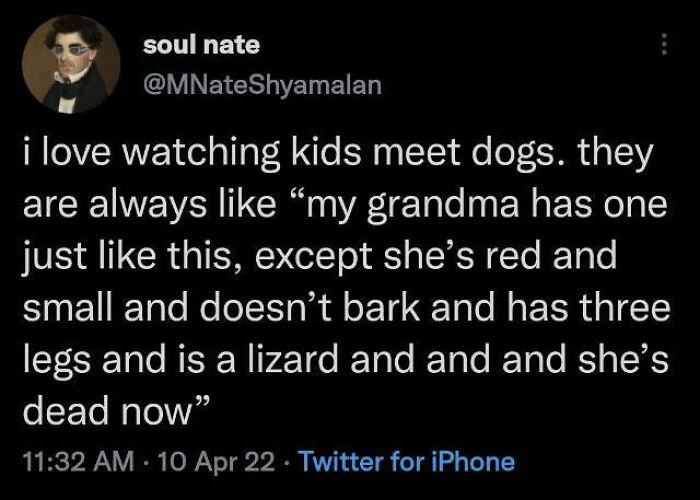Open the three-dot more options menu
The height and width of the screenshot is (500, 700).
659,47
